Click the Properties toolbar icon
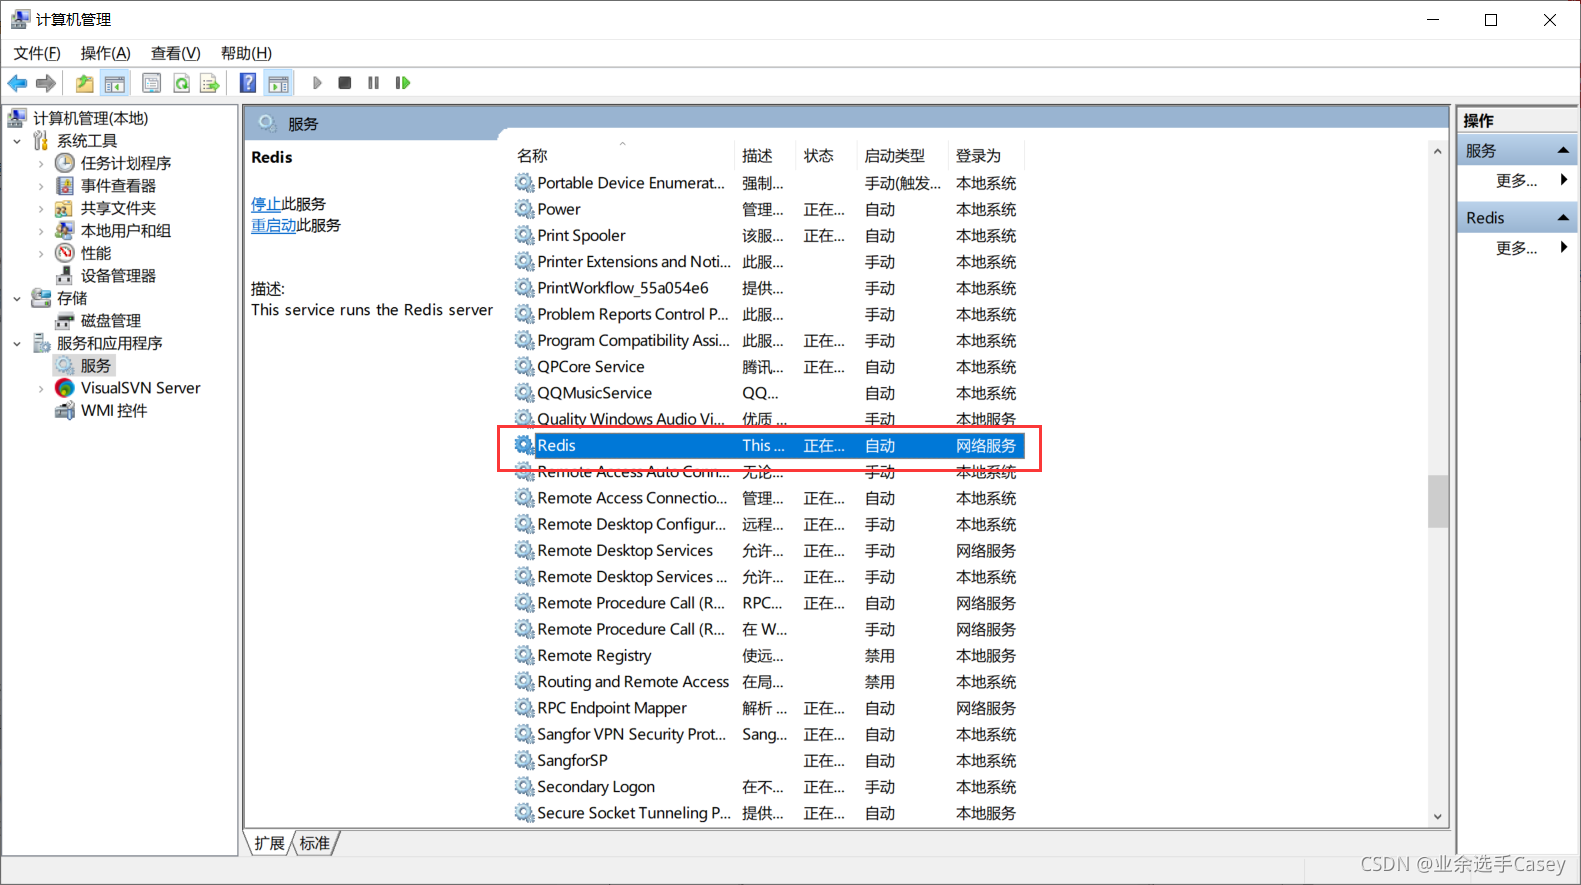This screenshot has width=1581, height=885. pyautogui.click(x=152, y=83)
